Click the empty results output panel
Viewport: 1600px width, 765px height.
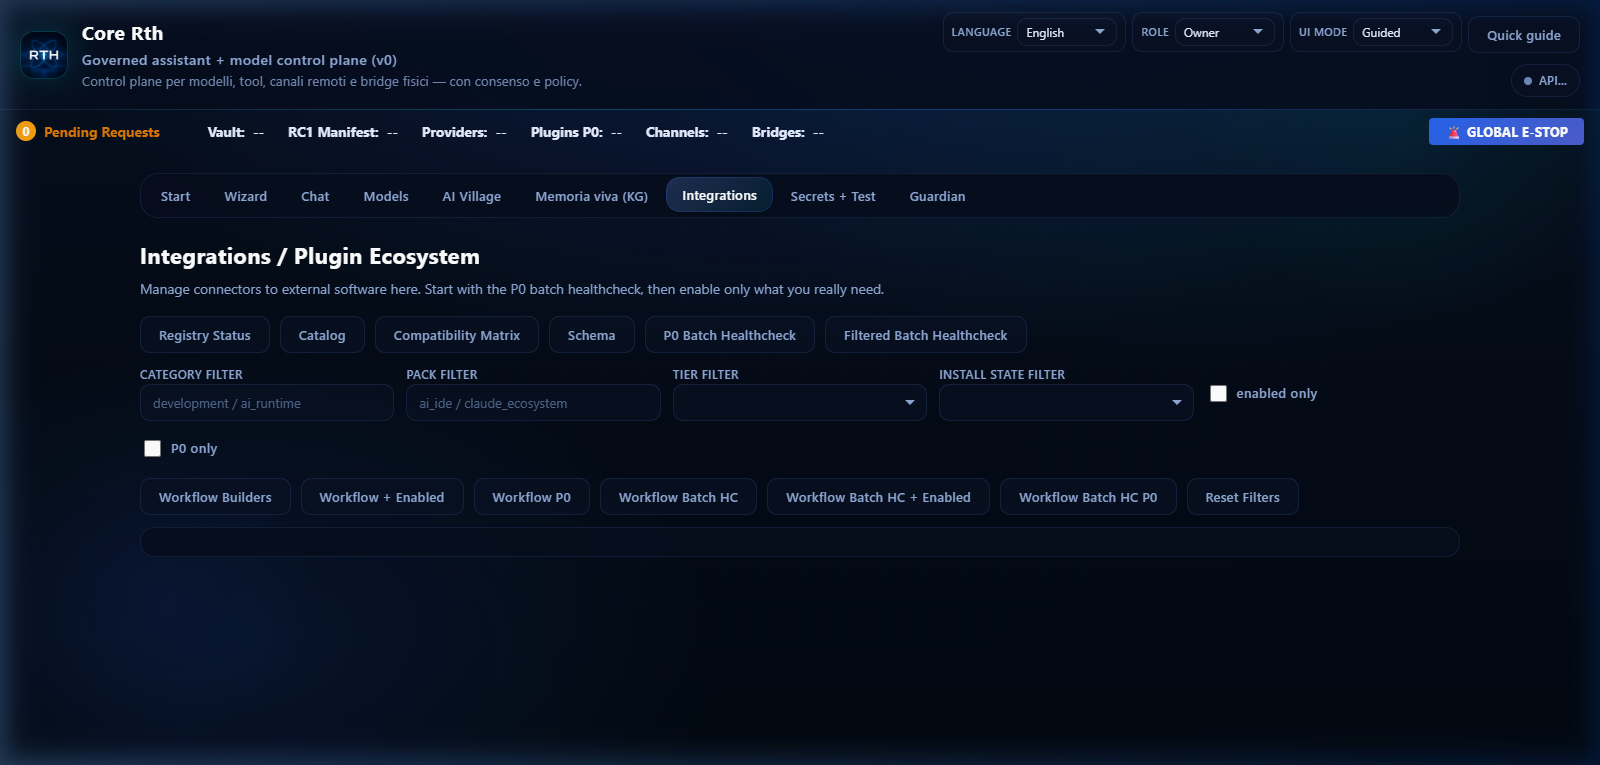click(800, 542)
